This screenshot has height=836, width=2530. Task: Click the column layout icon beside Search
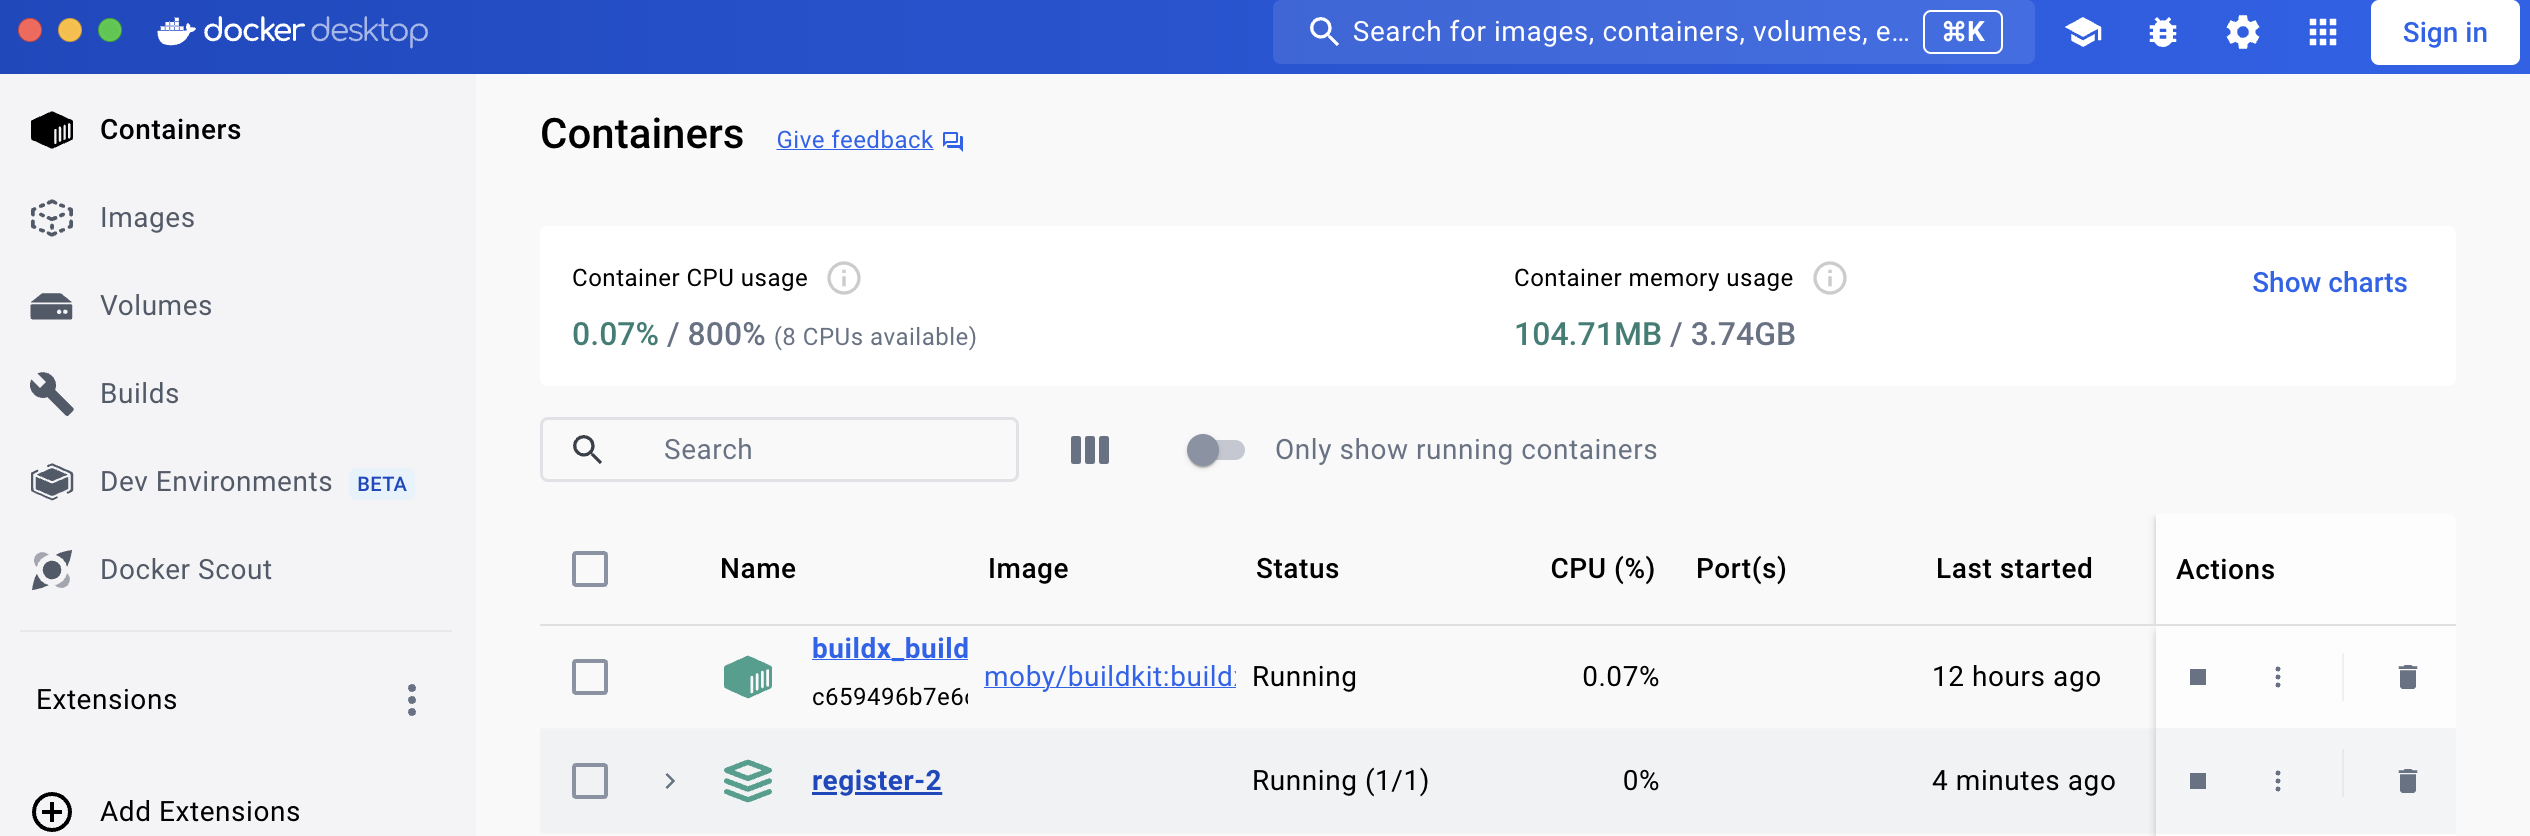tap(1090, 450)
